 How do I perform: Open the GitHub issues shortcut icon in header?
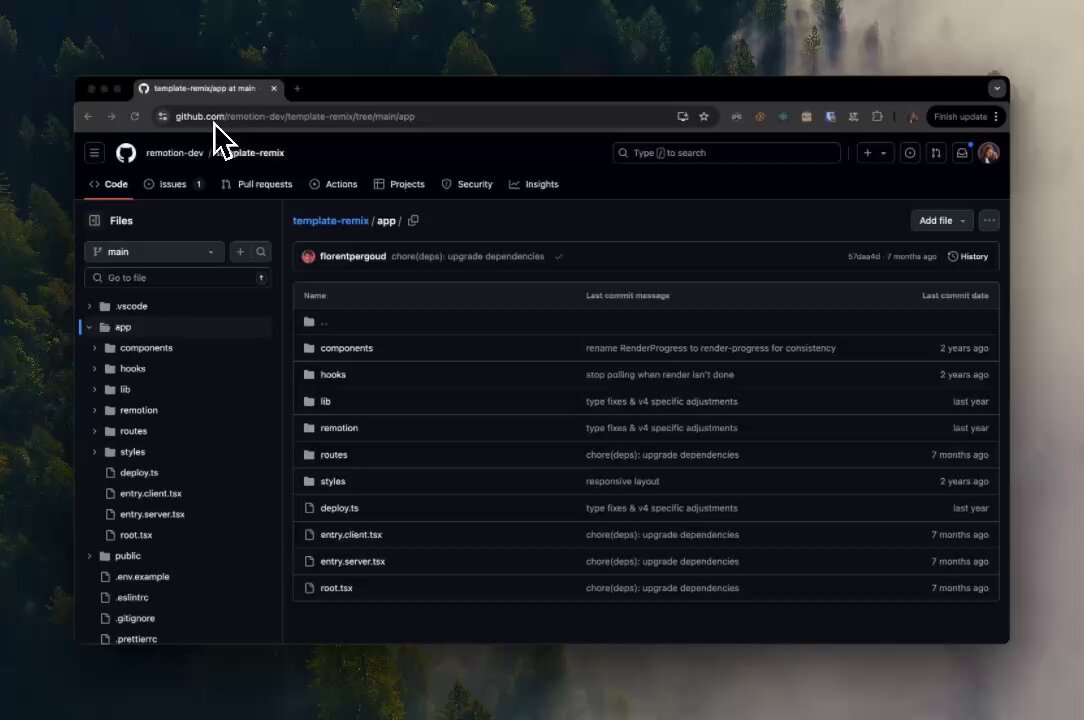pyautogui.click(x=910, y=153)
